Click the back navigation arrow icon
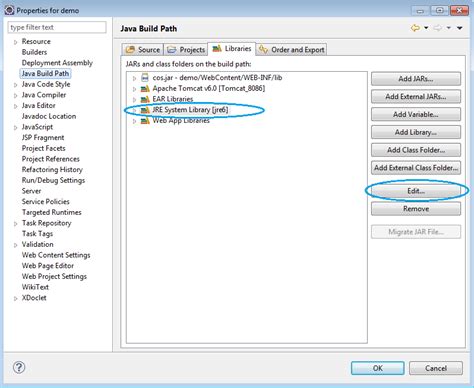The image size is (474, 388). (415, 28)
